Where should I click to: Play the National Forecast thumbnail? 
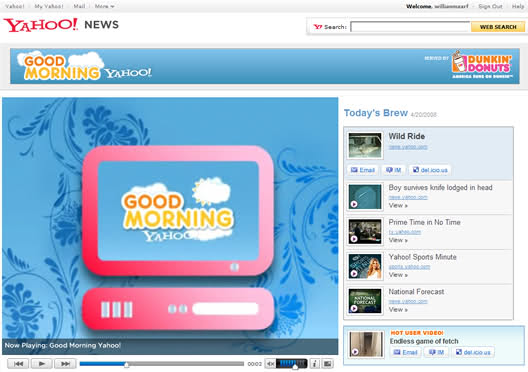(365, 301)
